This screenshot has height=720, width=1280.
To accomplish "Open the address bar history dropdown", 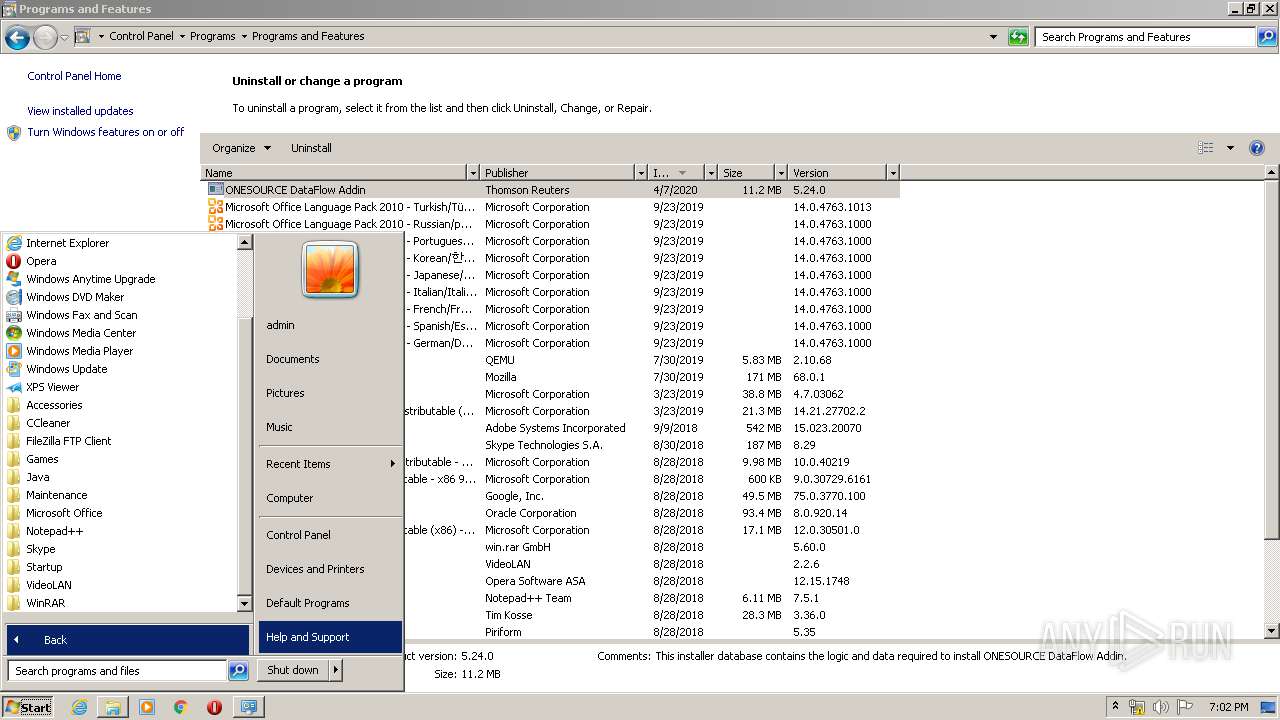I will point(993,37).
